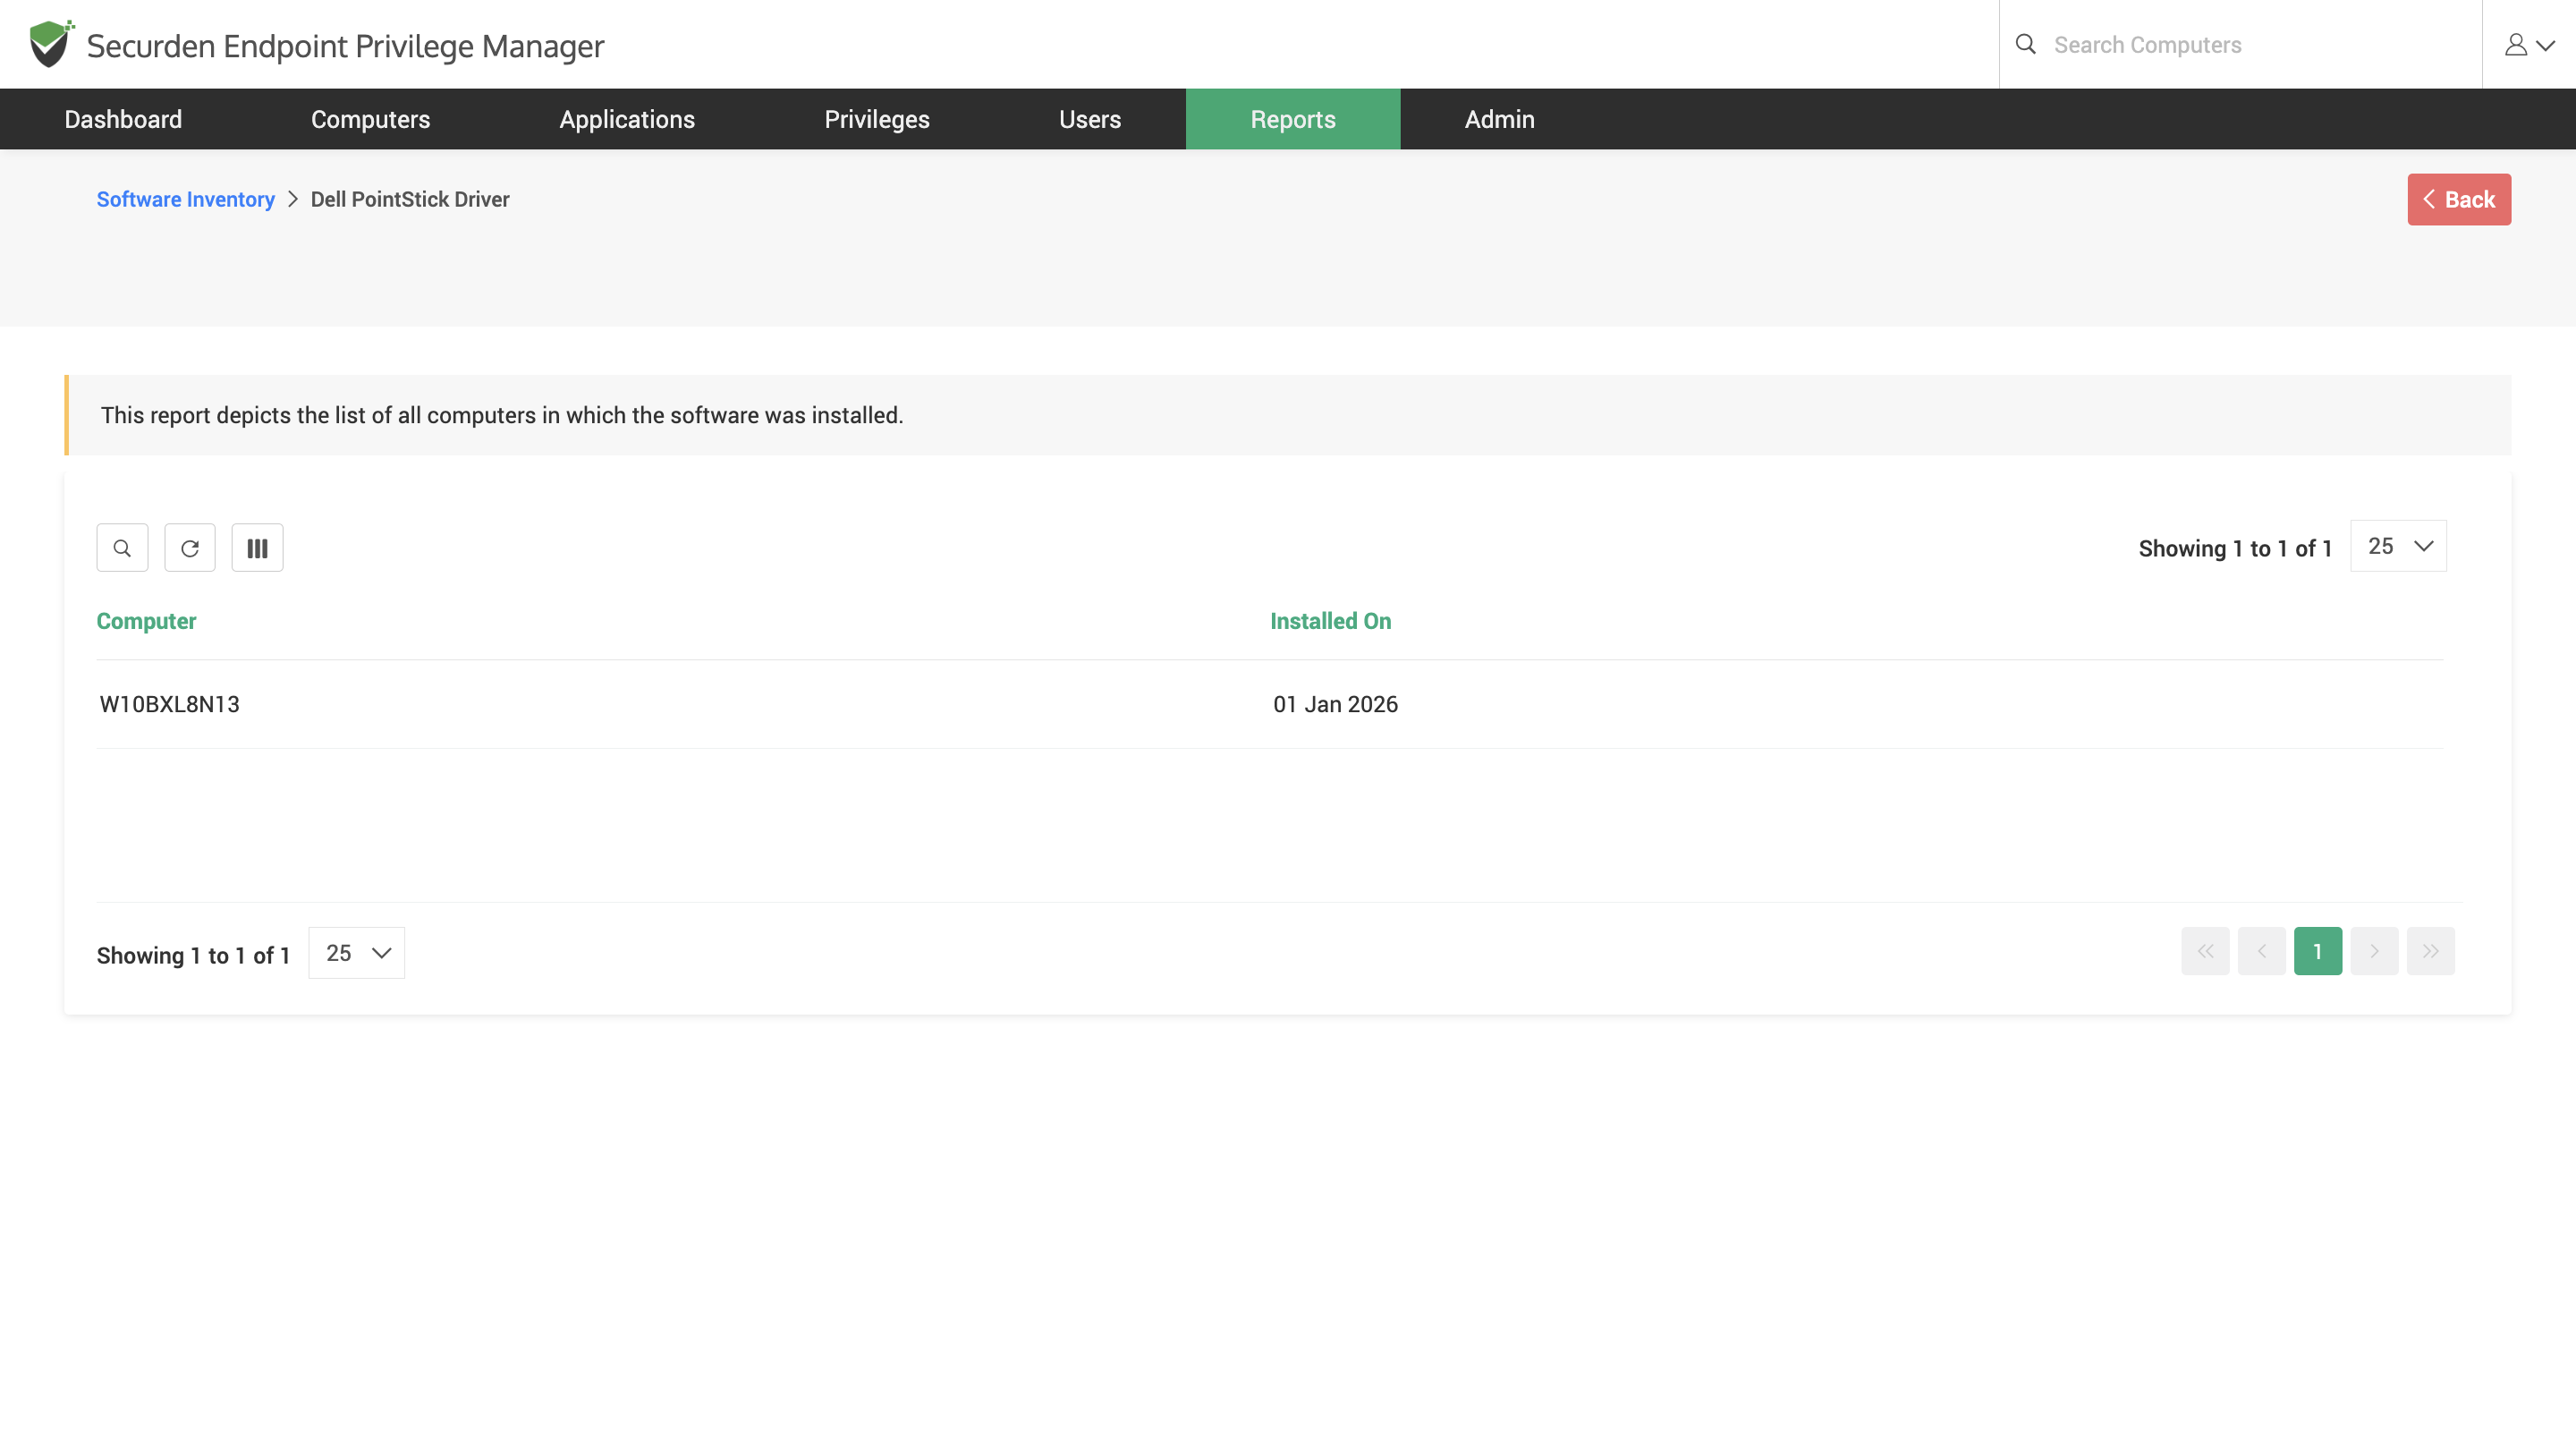Click the Dell PointStick Driver breadcrumb text

pos(410,199)
